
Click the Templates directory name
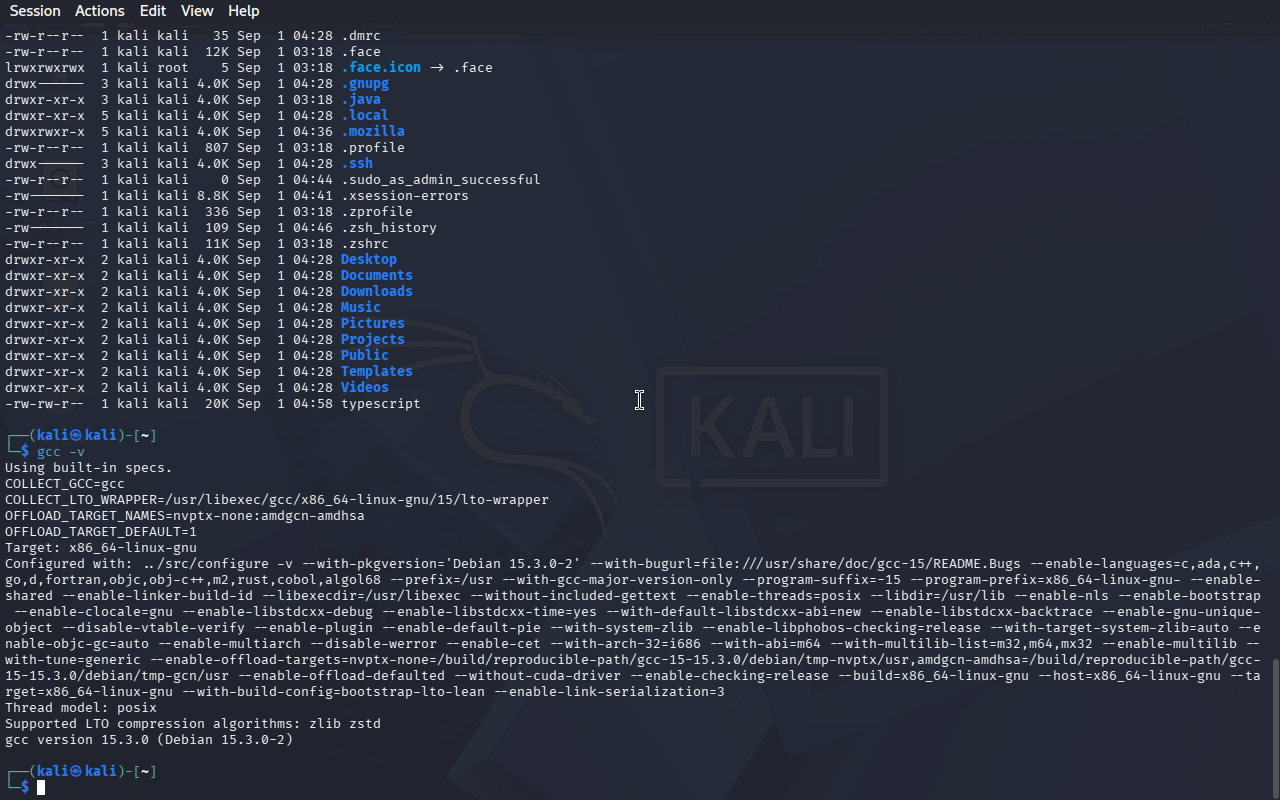click(x=377, y=371)
